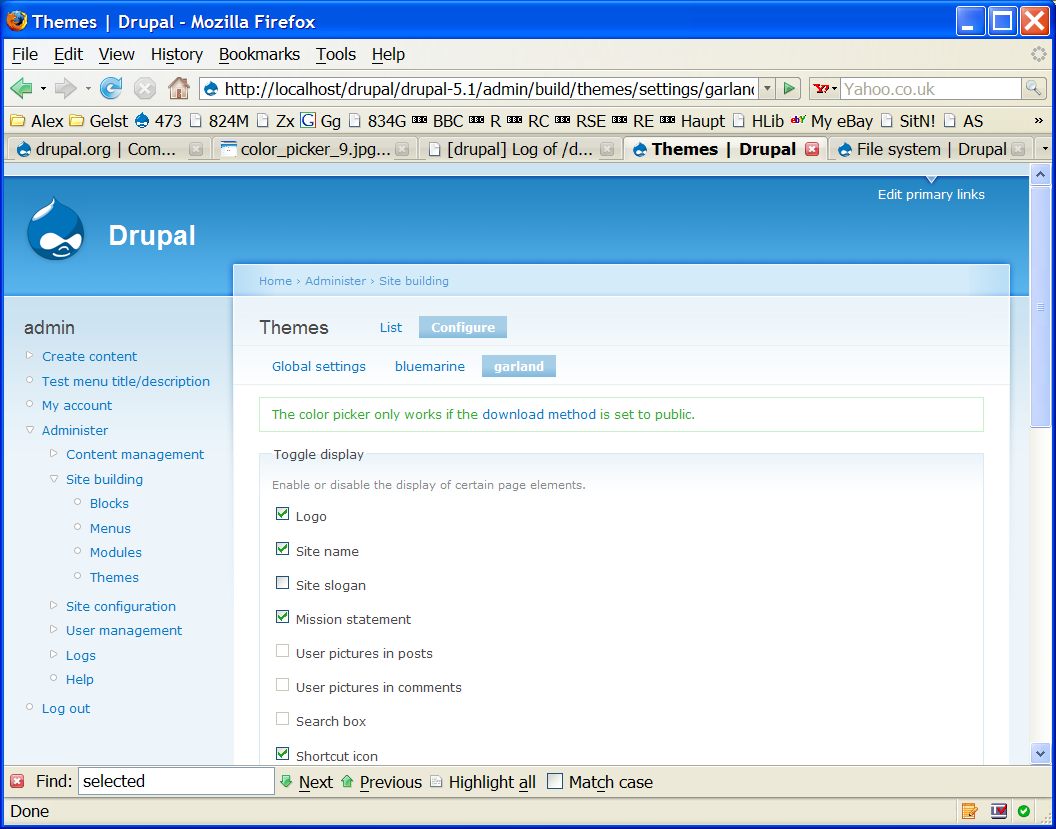
Task: Uncheck the Logo display checkbox
Action: pos(282,513)
